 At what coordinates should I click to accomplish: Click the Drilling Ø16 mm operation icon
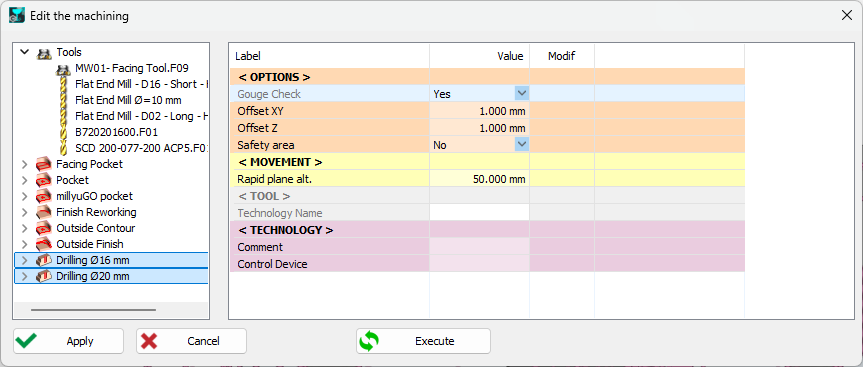point(43,260)
